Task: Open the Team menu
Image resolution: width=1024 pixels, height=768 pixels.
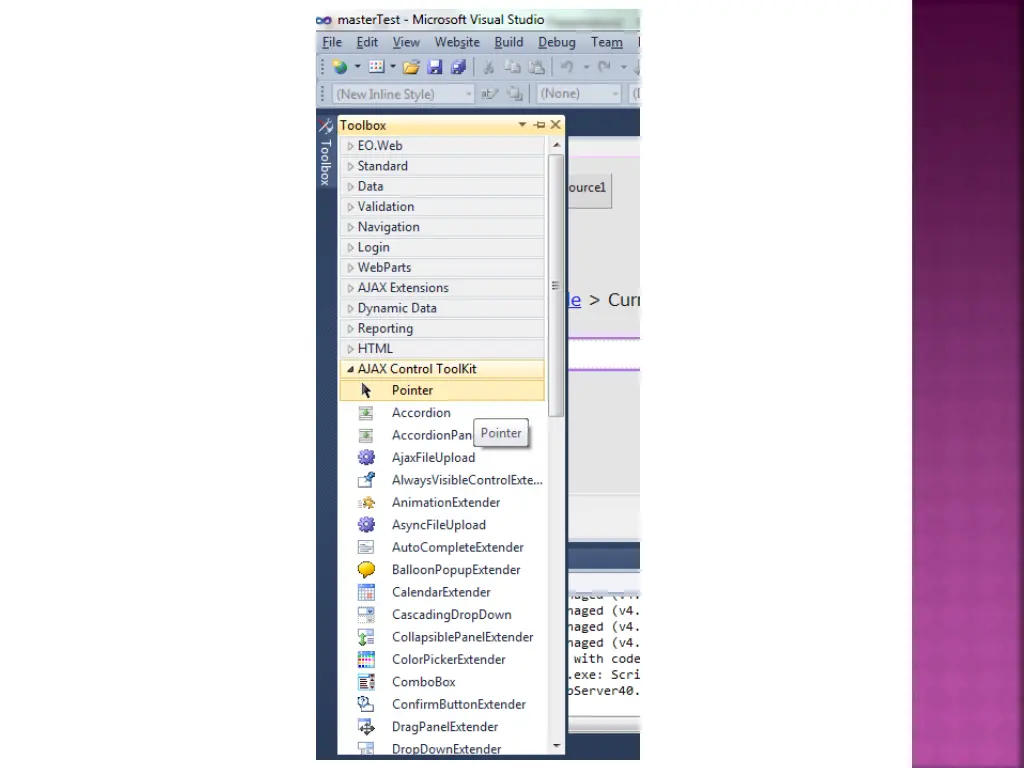Action: (607, 42)
